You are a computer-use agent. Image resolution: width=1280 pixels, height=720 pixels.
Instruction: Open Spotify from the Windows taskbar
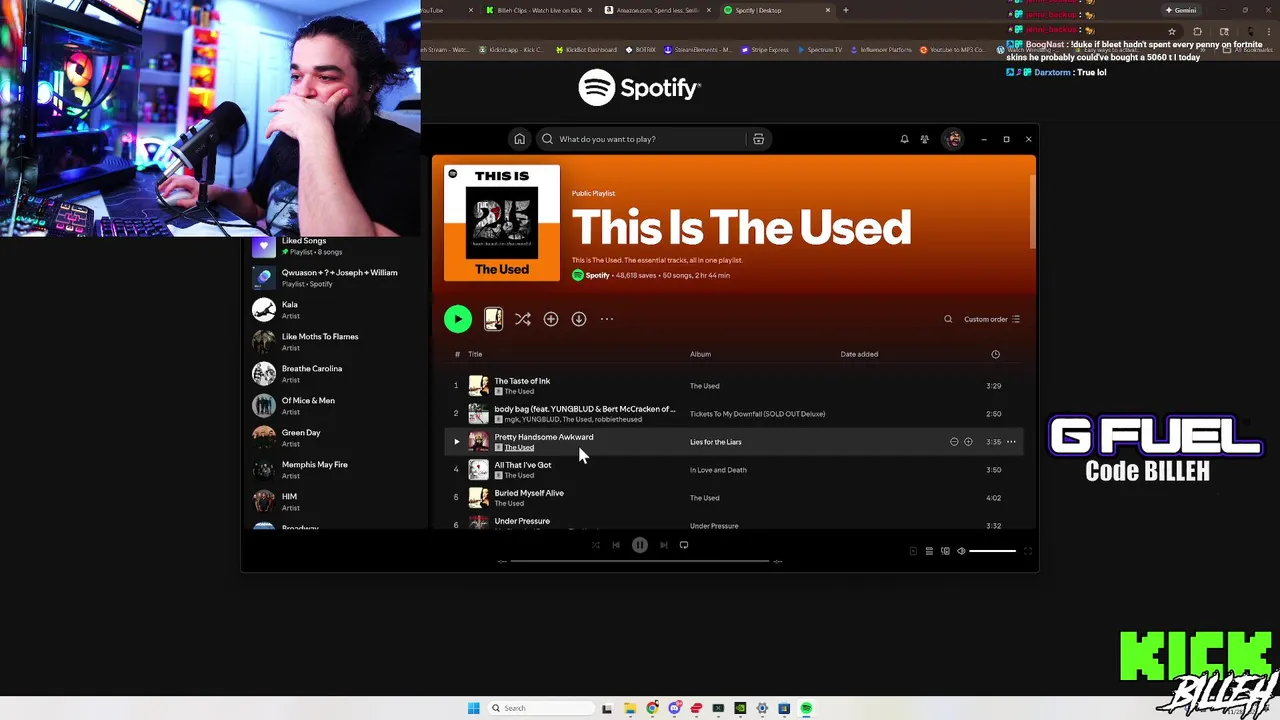coord(806,708)
